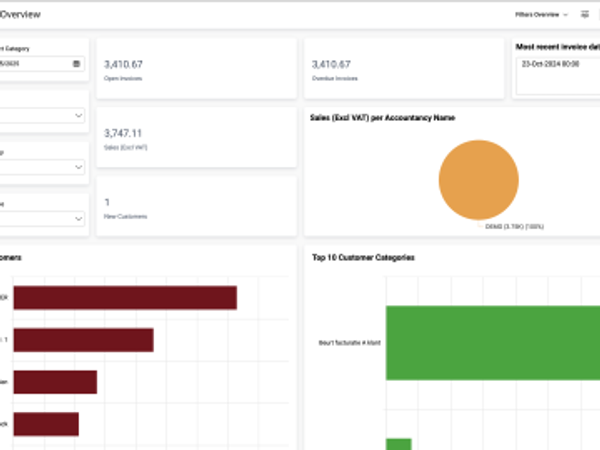The width and height of the screenshot is (600, 450).
Task: Click the small green category bar at bottom
Action: tap(399, 444)
